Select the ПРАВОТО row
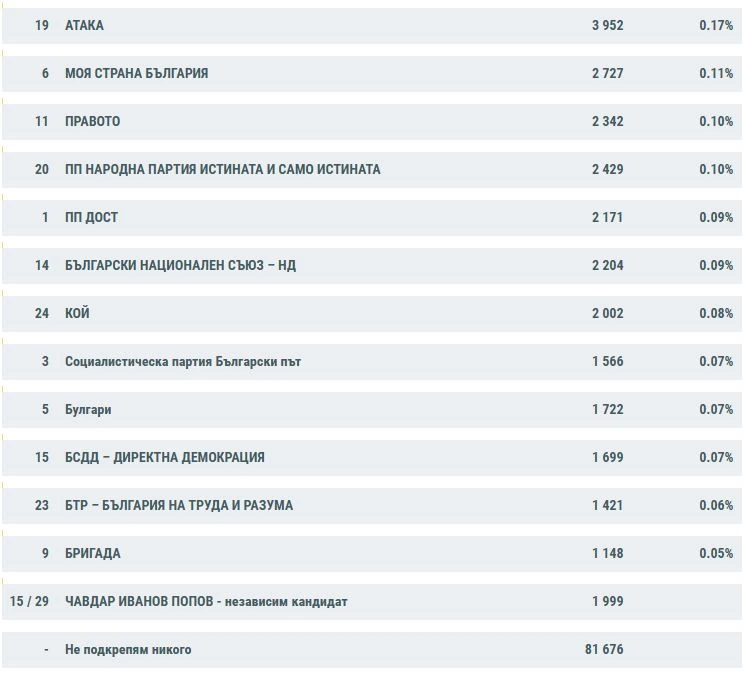 tap(372, 121)
